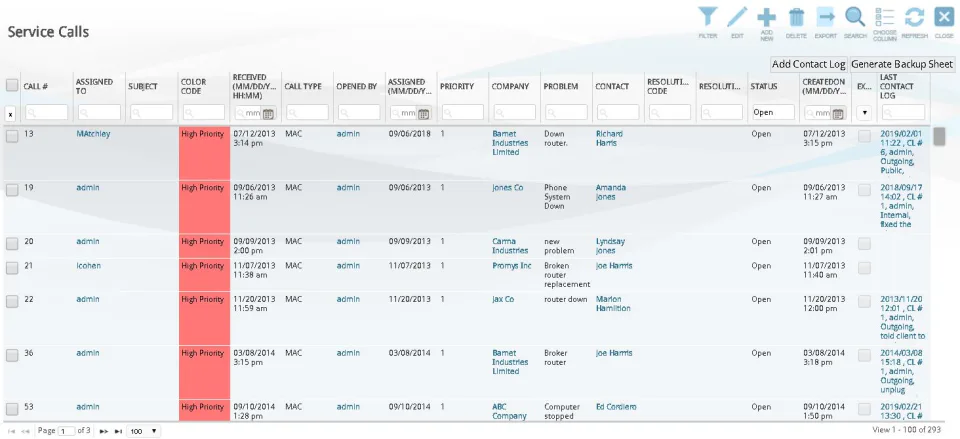Click the Delete trash icon
This screenshot has width=960, height=439.
796,23
